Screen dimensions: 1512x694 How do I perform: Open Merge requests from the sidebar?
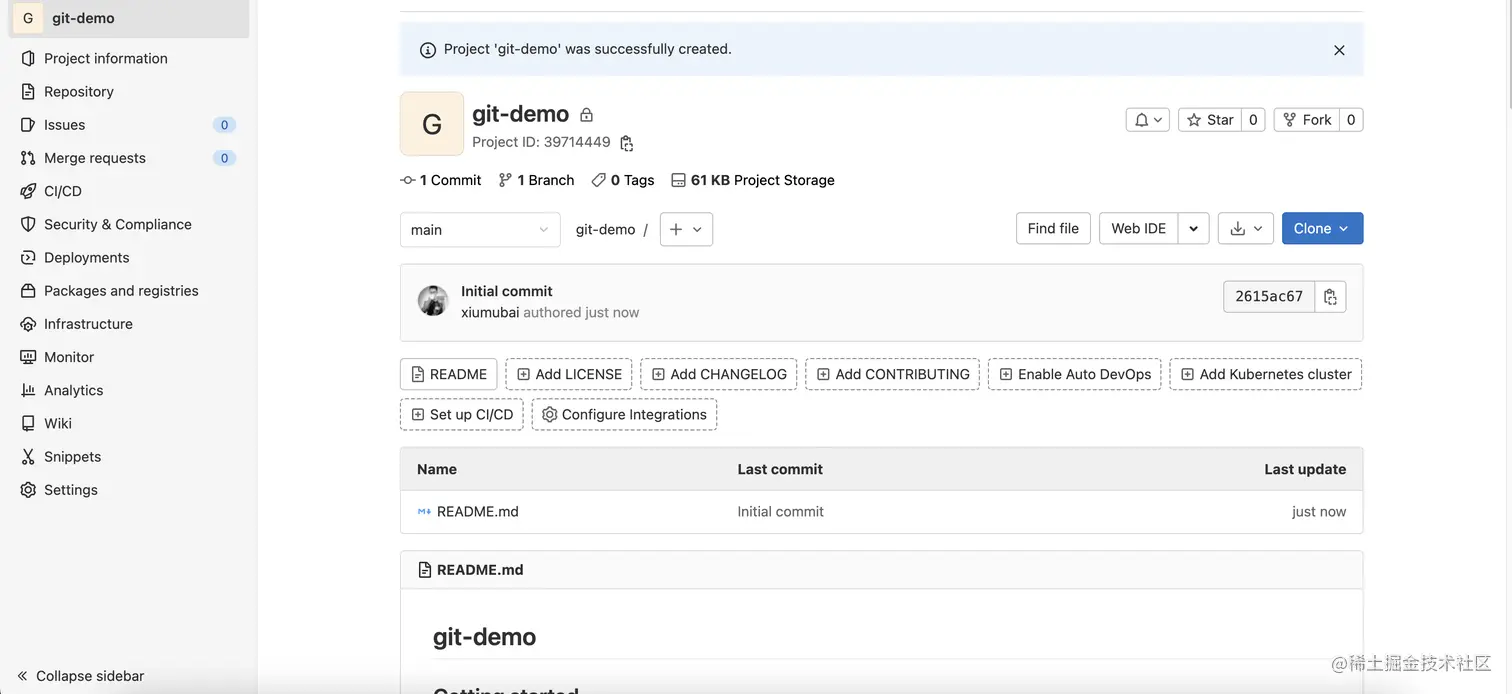[x=95, y=157]
